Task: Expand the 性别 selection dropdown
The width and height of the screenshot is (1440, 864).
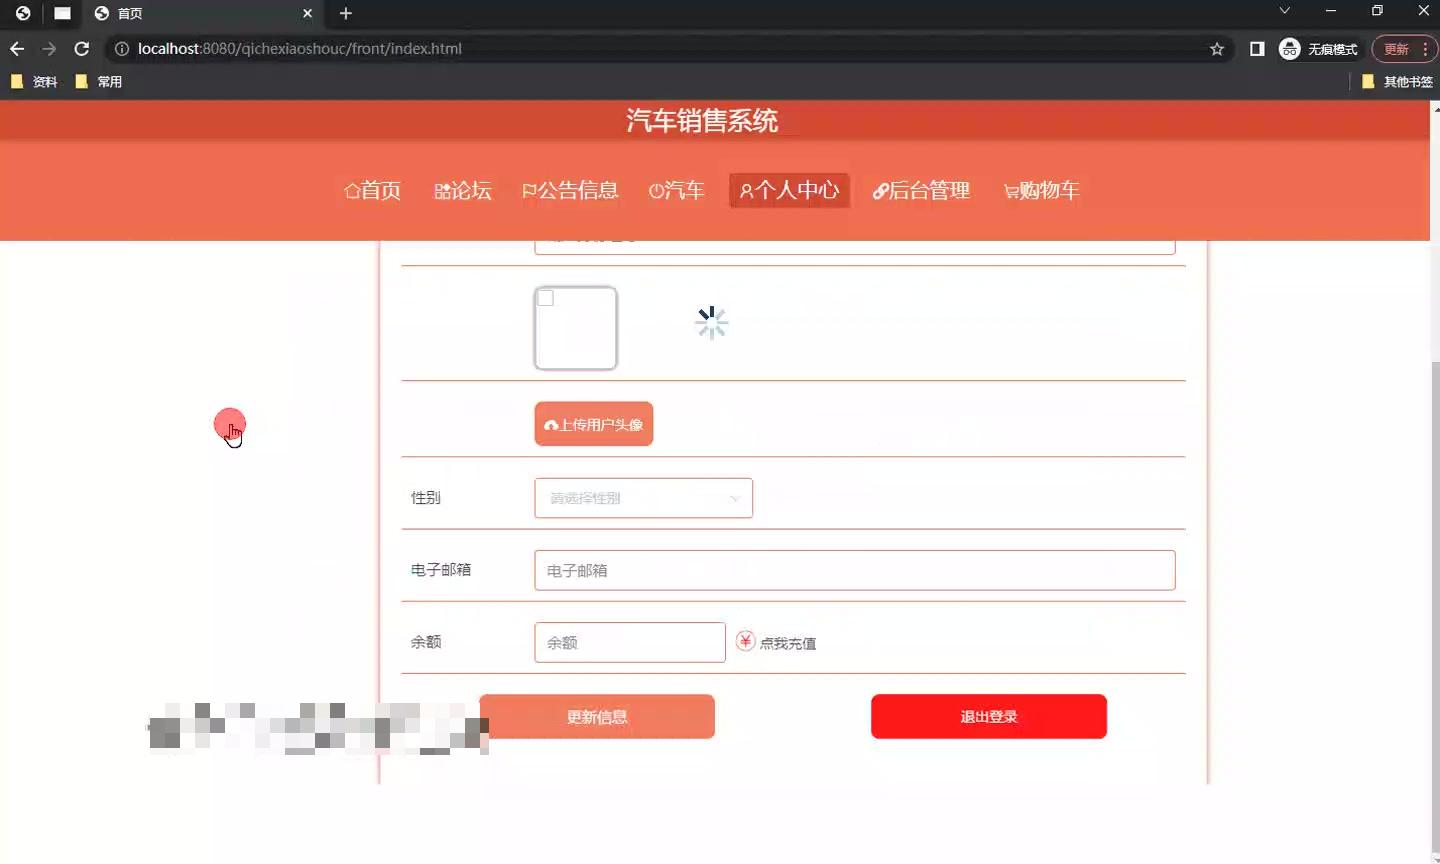Action: pyautogui.click(x=643, y=498)
